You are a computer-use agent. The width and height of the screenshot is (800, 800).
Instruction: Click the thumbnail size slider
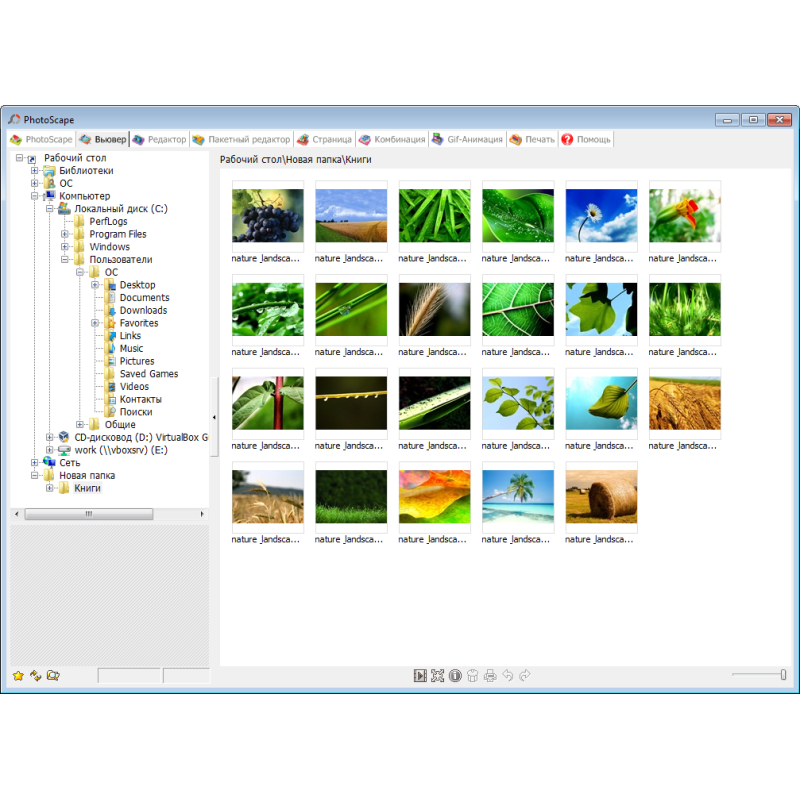[x=782, y=675]
